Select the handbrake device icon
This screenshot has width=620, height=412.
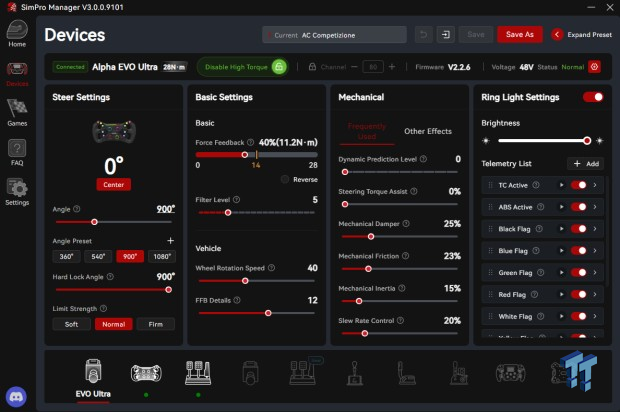pos(407,373)
